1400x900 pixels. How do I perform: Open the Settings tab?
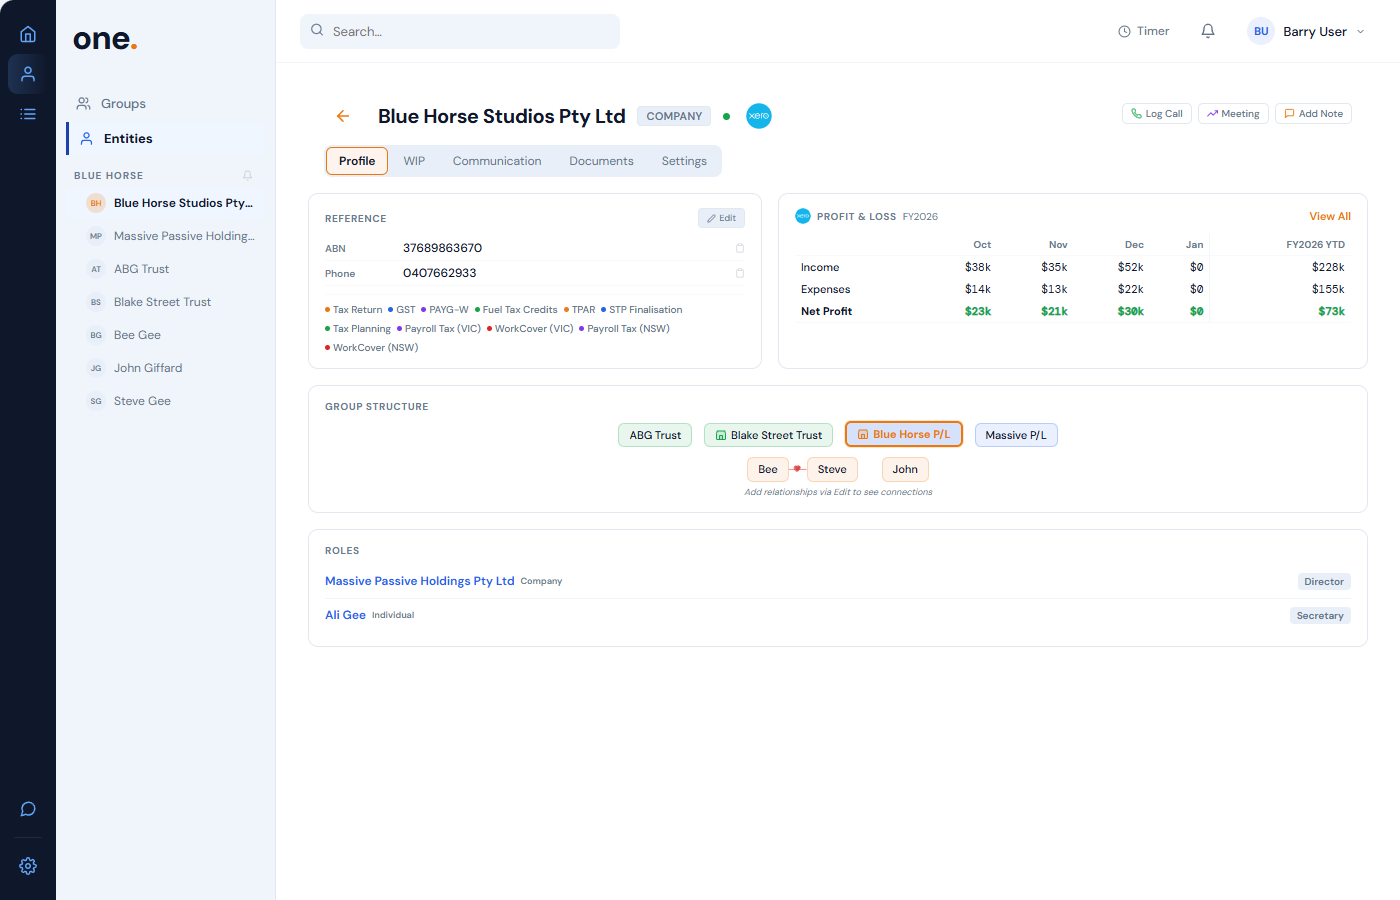[x=684, y=161]
